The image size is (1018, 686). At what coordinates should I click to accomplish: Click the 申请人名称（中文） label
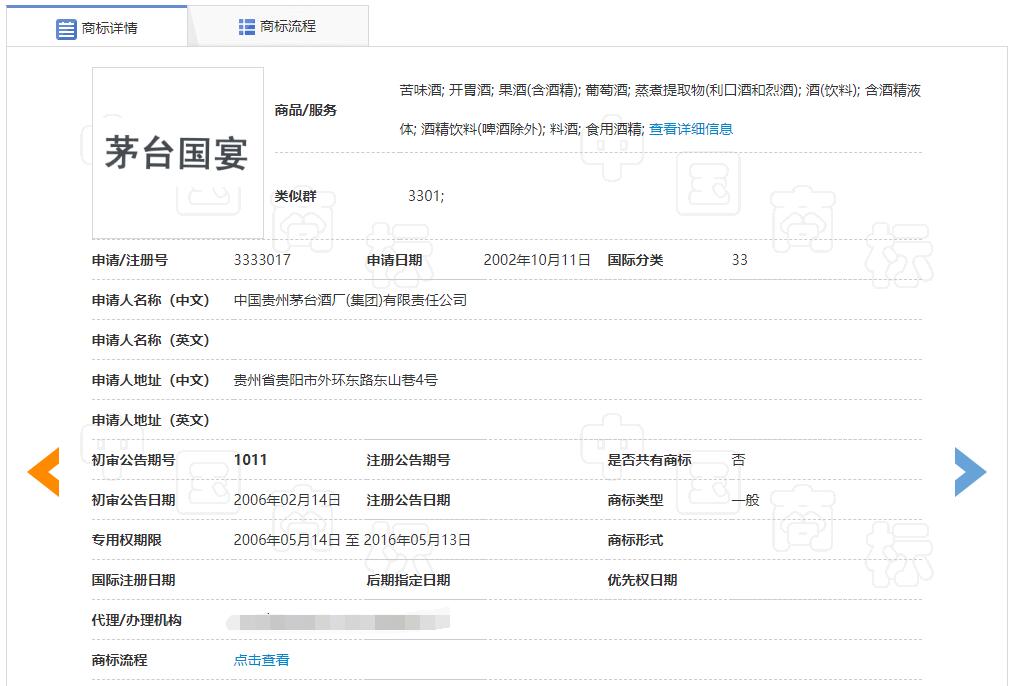(x=151, y=300)
